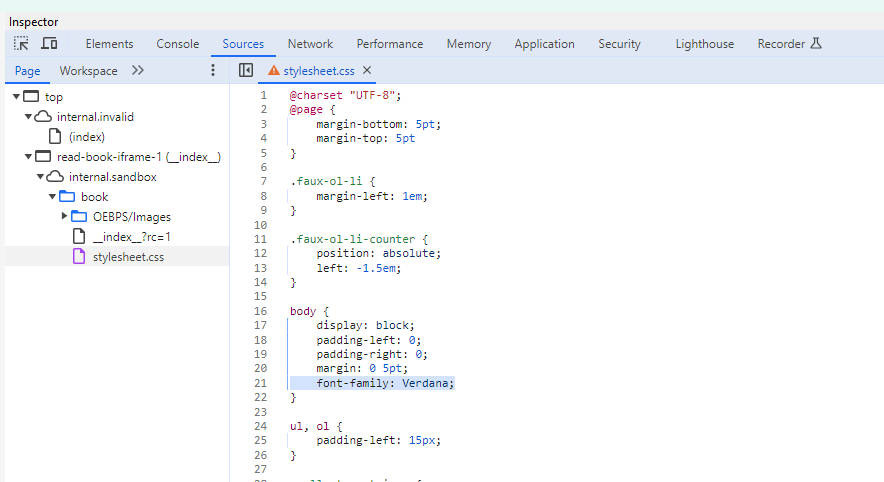Switch to the Console tab

178,44
